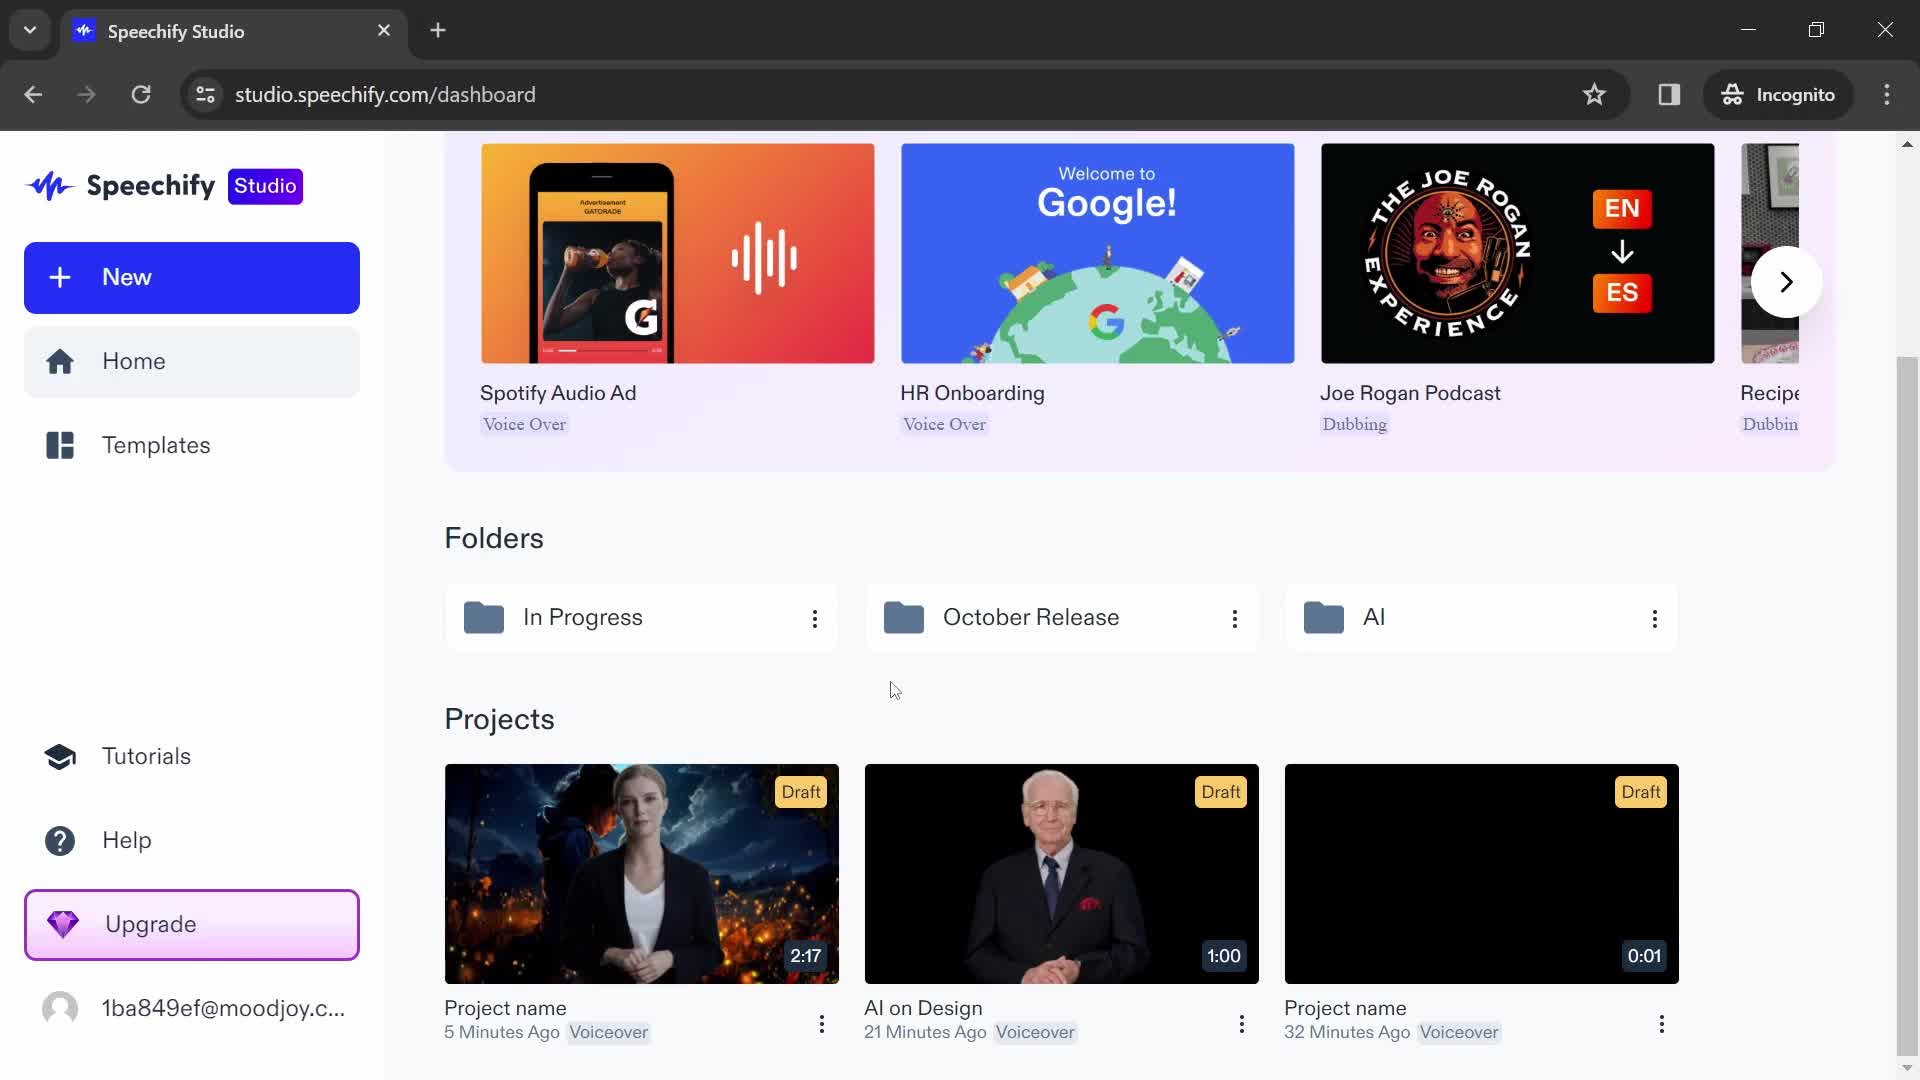Click the plus icon on the New button

(60, 277)
